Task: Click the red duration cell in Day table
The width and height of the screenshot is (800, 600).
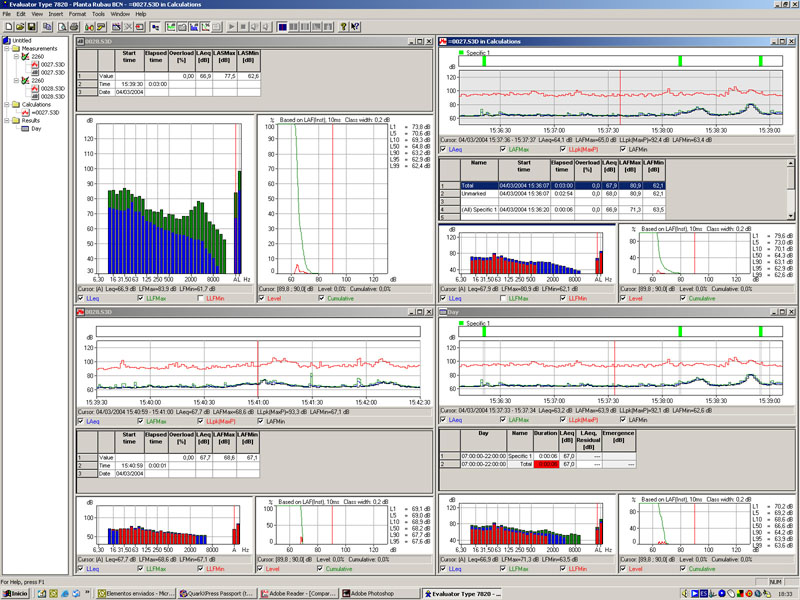Action: pos(546,464)
